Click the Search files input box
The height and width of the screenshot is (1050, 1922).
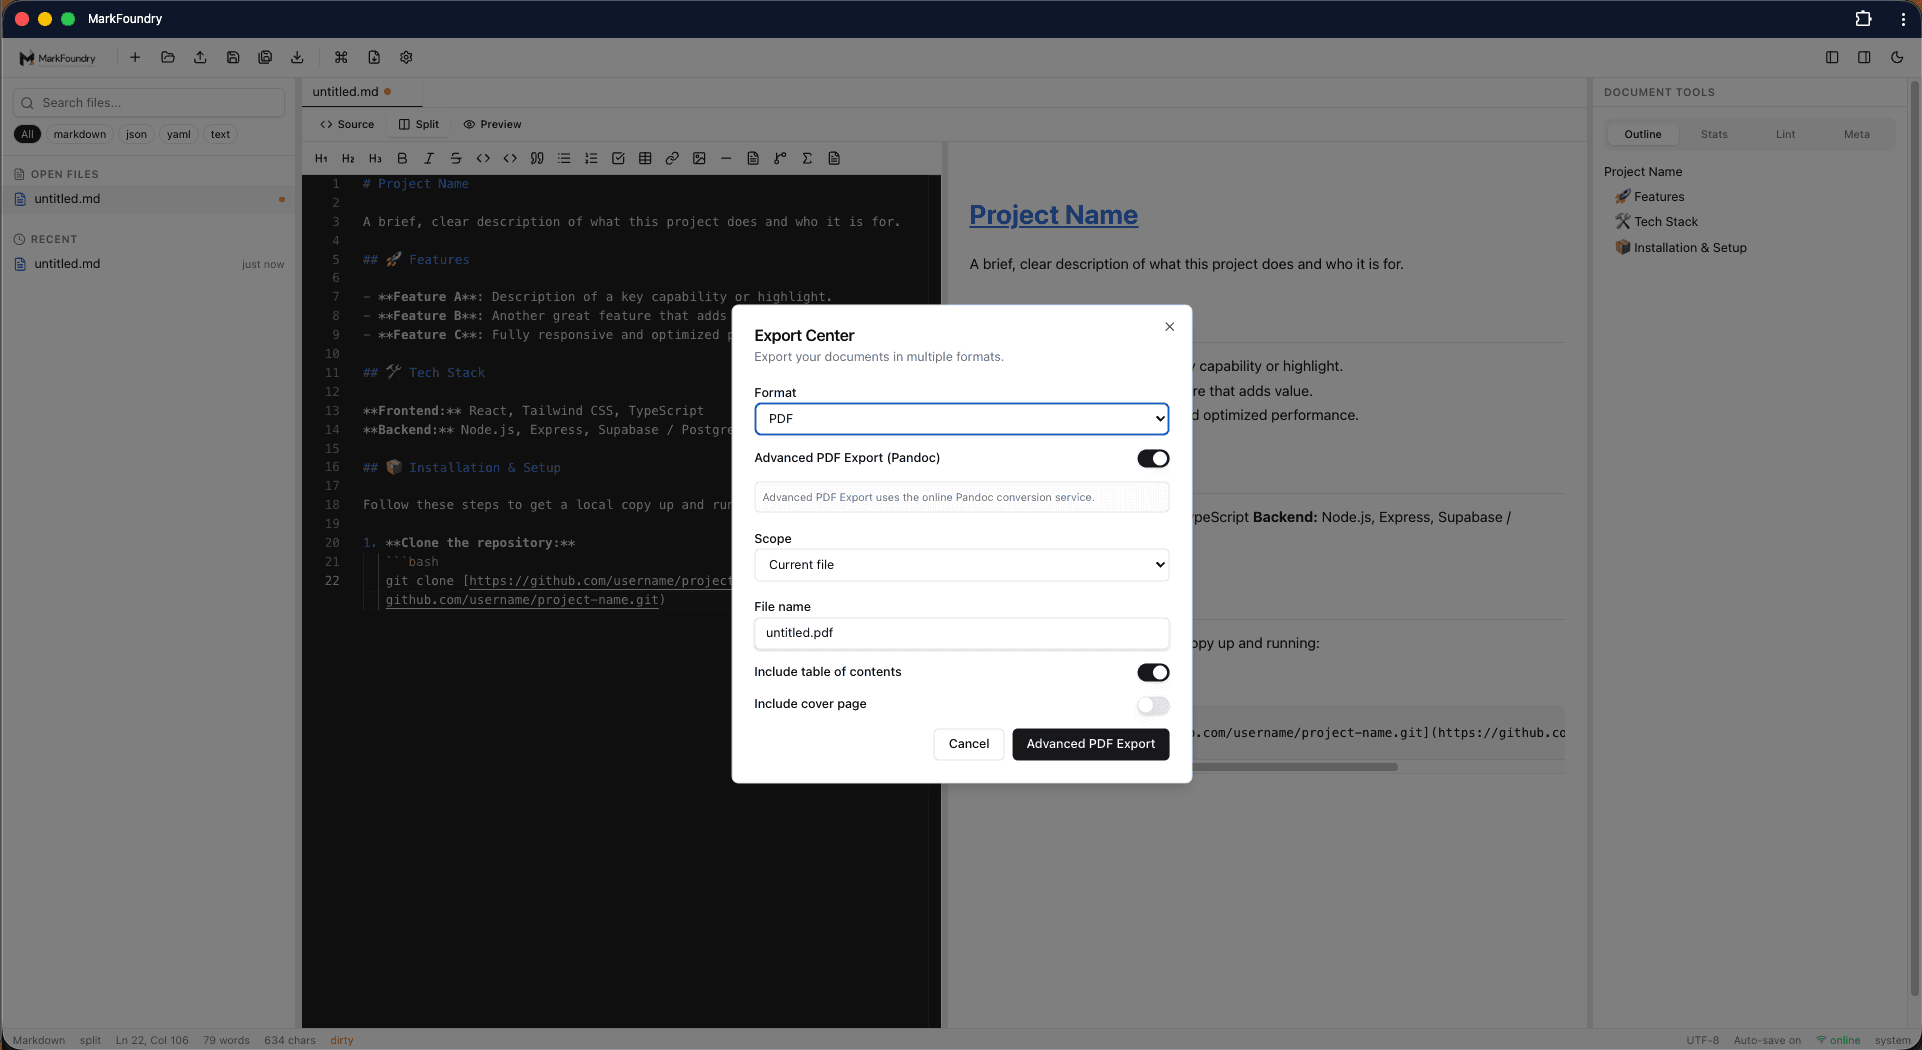point(149,103)
